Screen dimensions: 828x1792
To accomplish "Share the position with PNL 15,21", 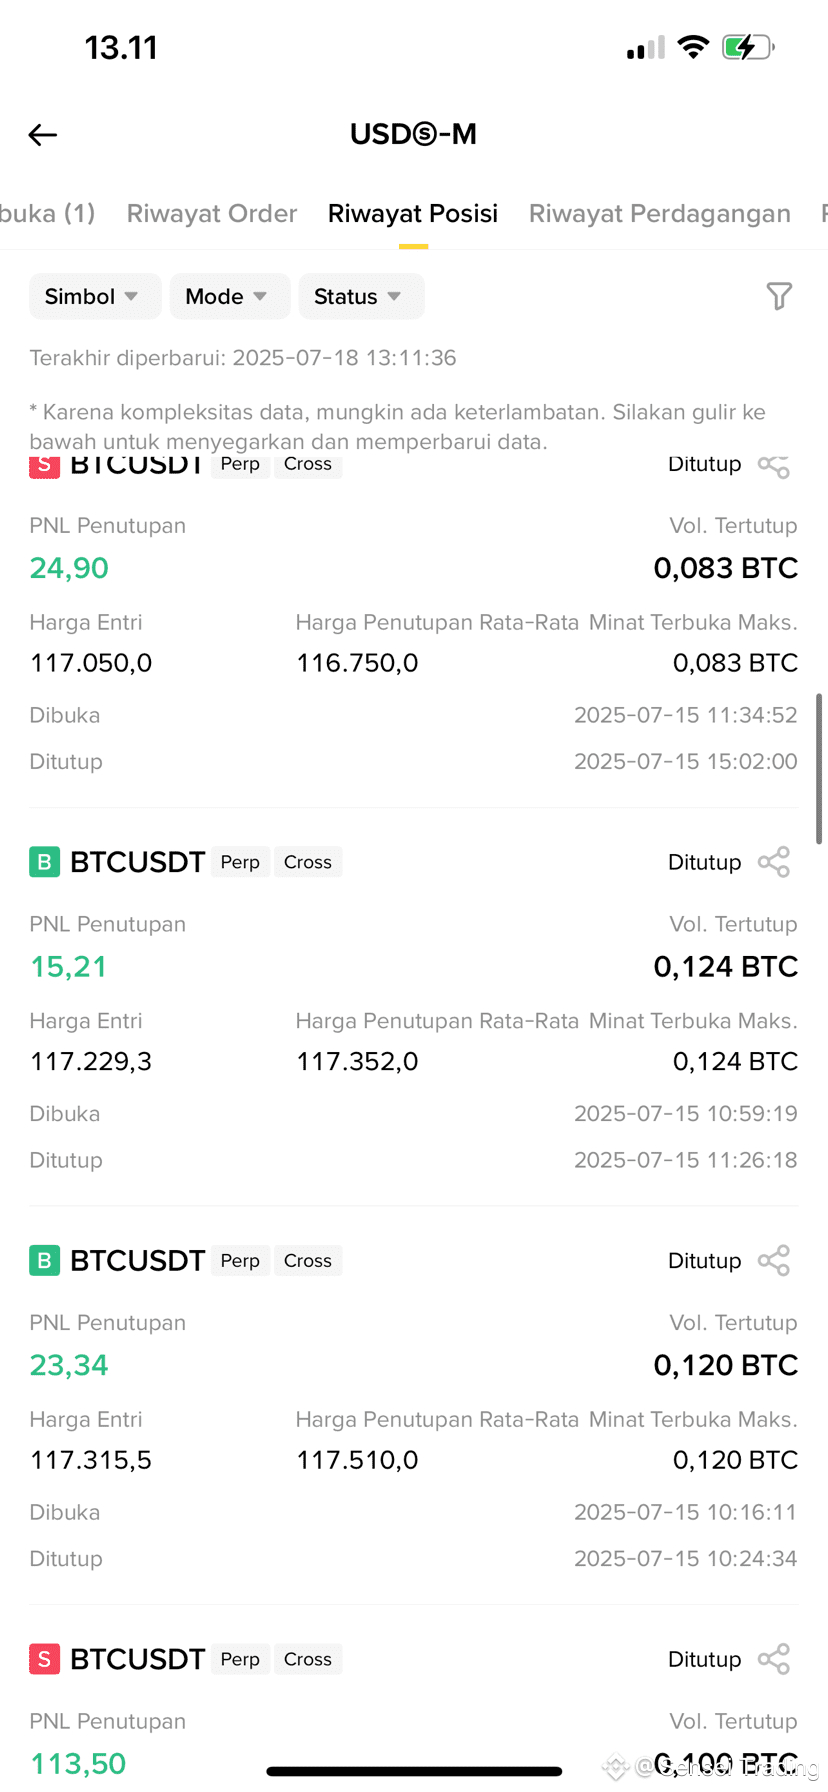I will click(774, 862).
